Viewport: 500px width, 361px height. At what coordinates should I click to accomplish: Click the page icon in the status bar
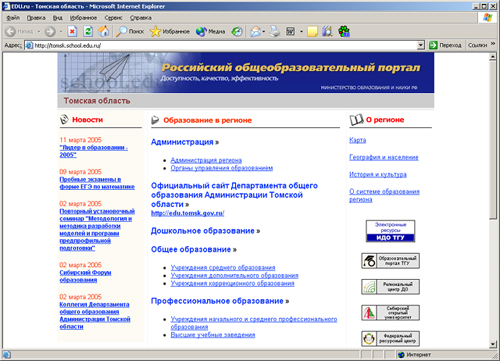pos(6,355)
